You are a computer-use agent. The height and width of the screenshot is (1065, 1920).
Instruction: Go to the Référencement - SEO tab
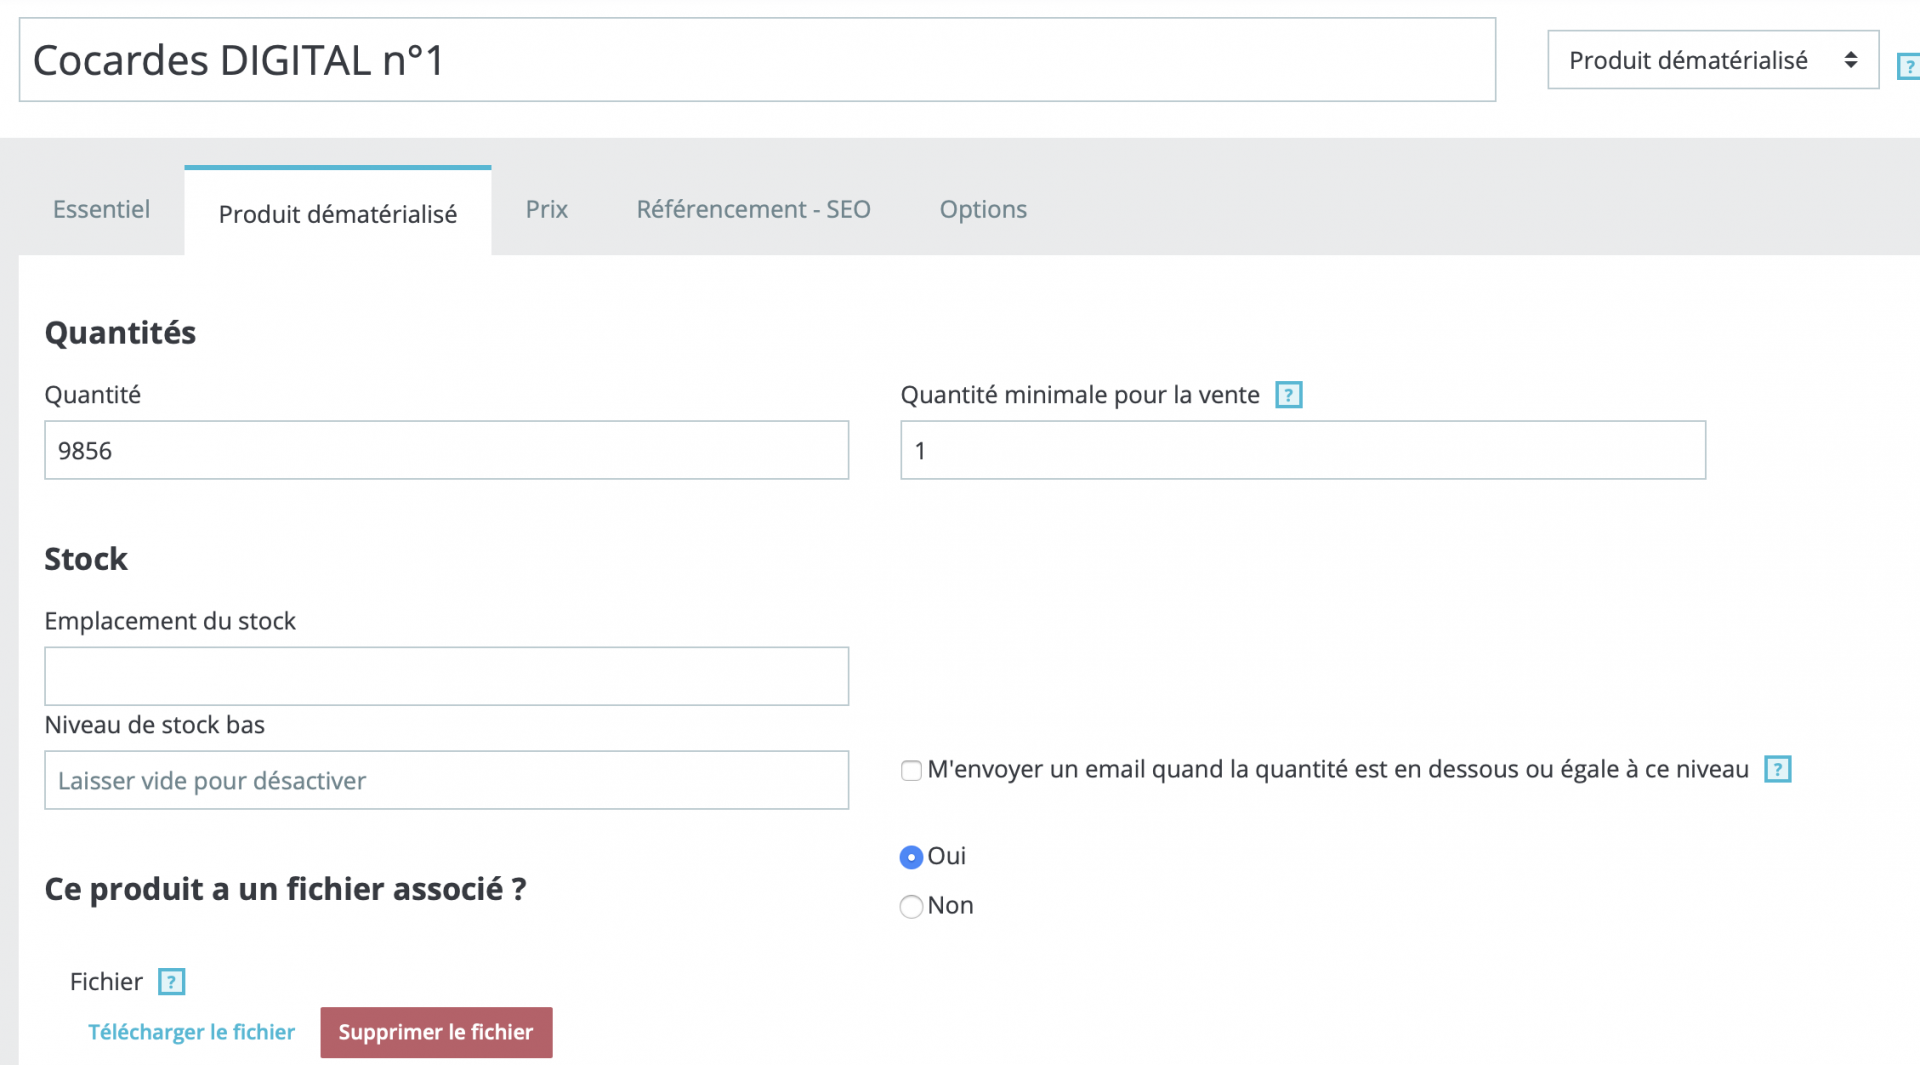(x=753, y=209)
